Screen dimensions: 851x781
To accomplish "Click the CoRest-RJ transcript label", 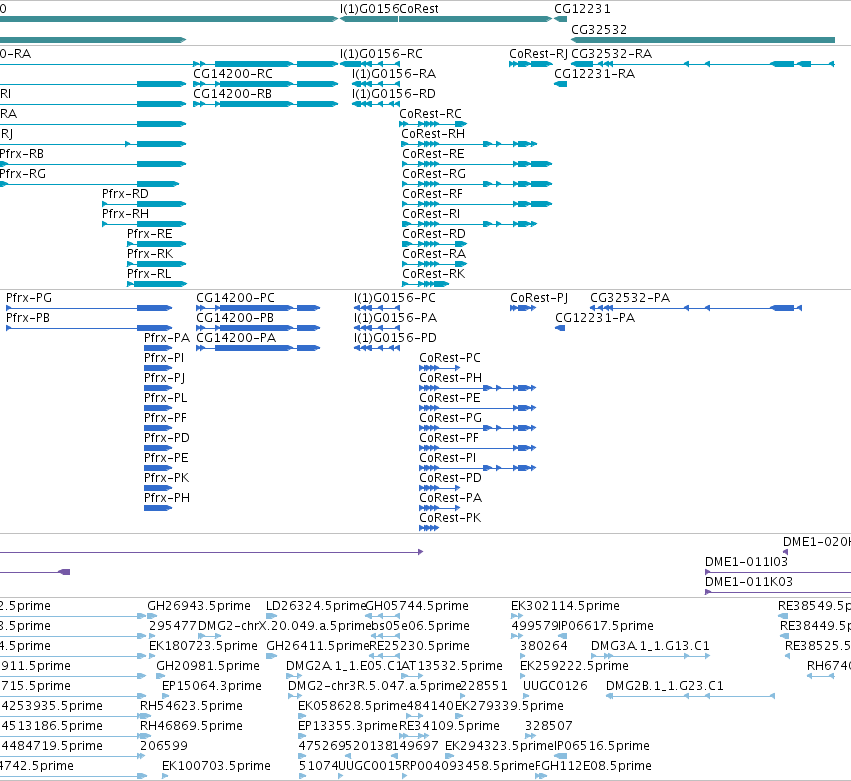I will click(538, 54).
